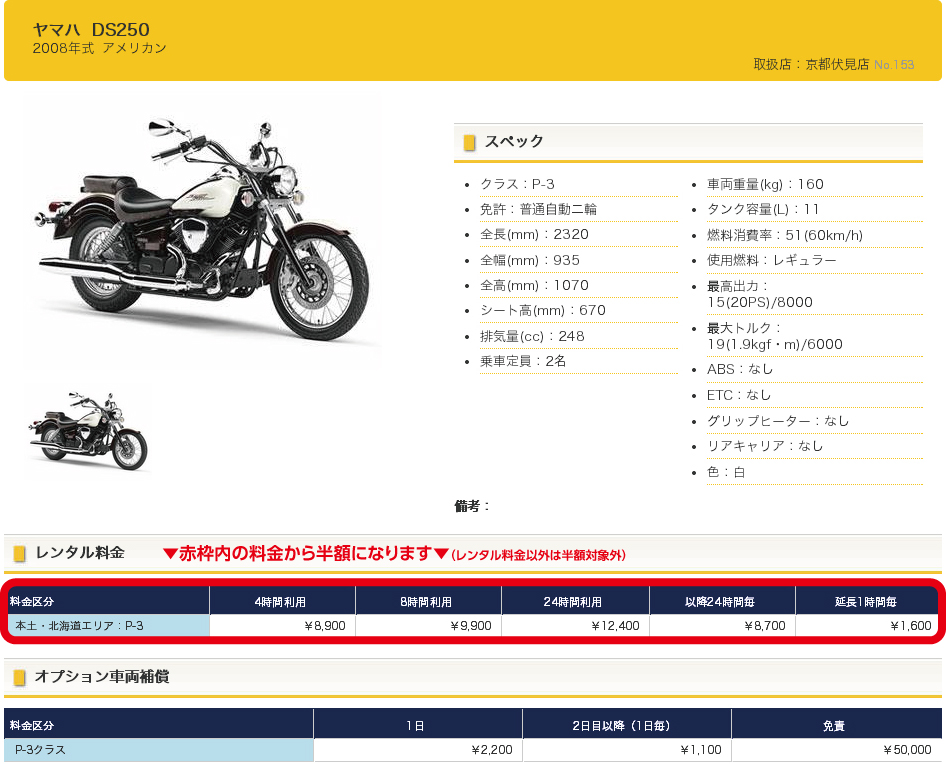Click the 2008年式 アメリカン subtitle
This screenshot has width=946, height=764.
(x=100, y=48)
